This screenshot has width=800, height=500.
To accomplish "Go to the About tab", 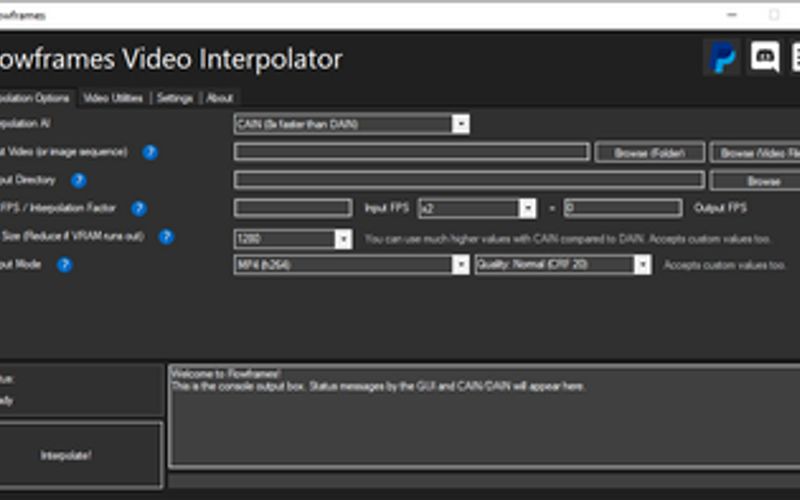I will point(219,98).
